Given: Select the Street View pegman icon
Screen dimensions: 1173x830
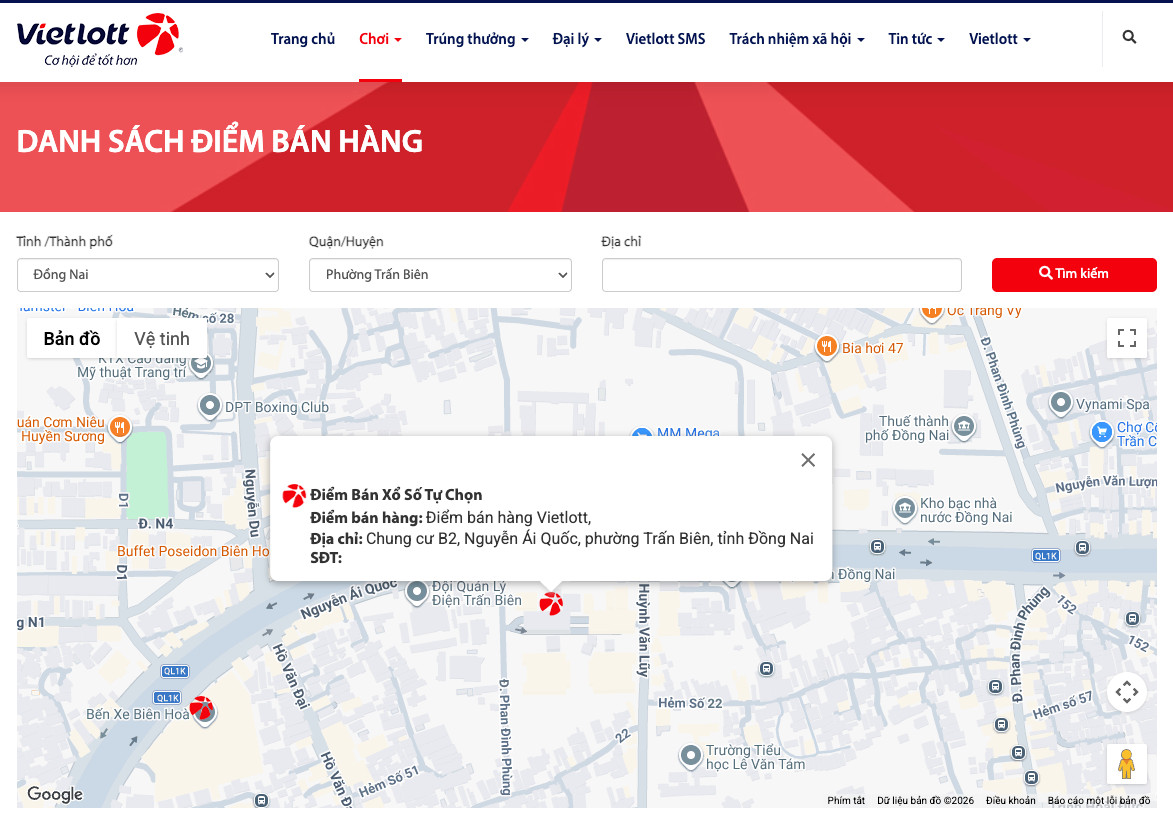Looking at the screenshot, I should click(x=1127, y=764).
